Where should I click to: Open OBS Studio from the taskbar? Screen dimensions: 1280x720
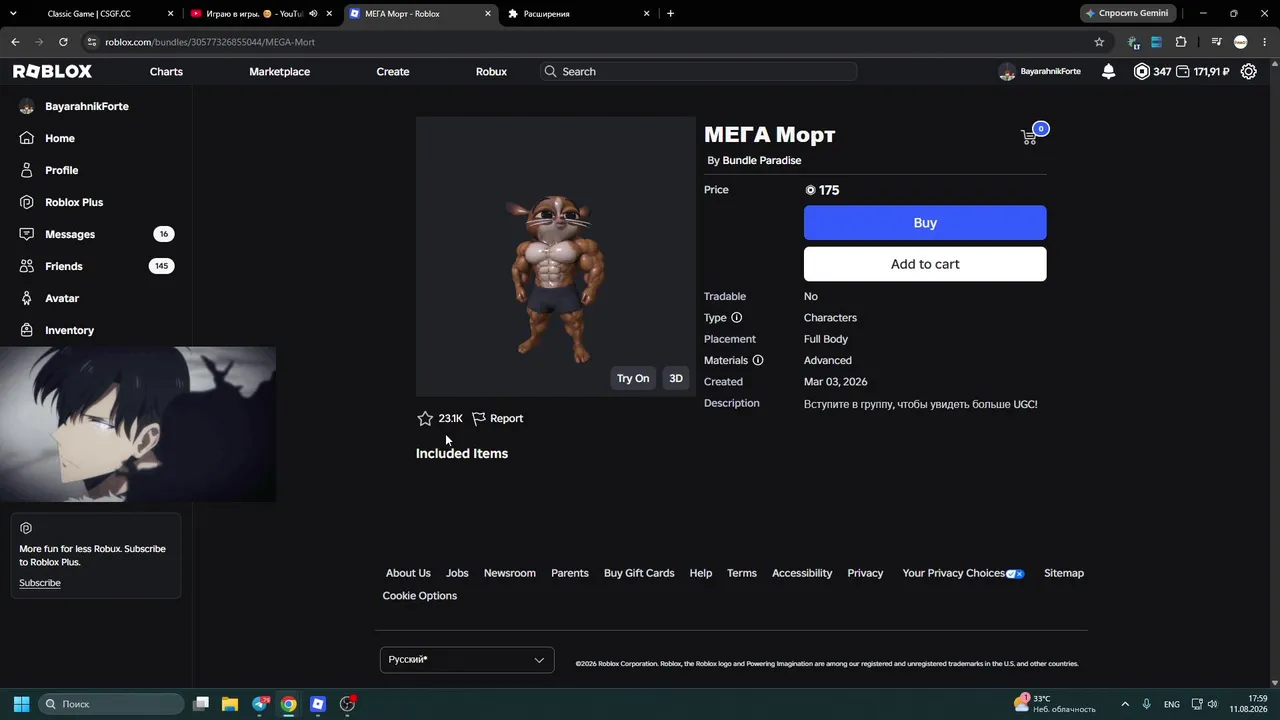click(x=347, y=704)
